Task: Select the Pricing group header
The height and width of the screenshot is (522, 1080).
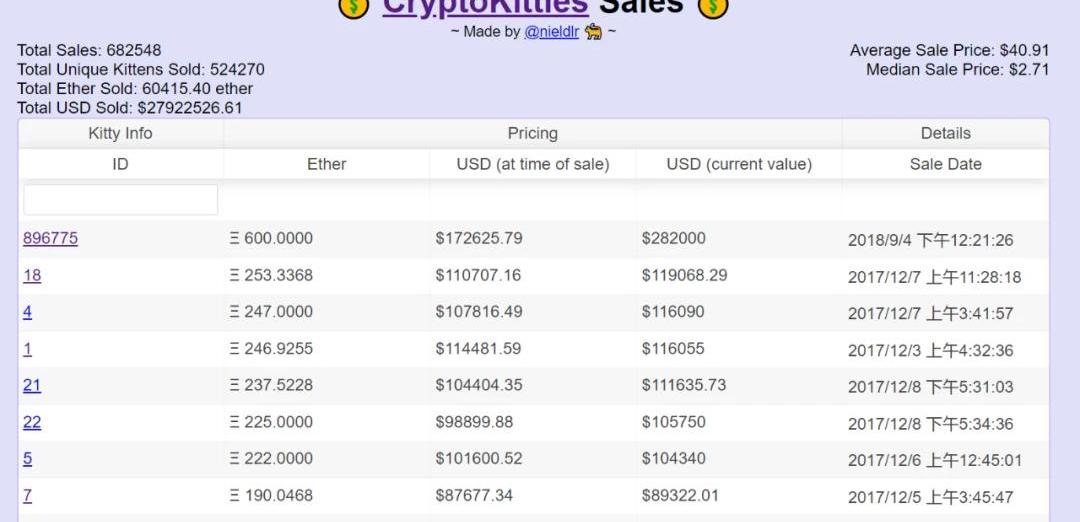Action: (x=532, y=133)
